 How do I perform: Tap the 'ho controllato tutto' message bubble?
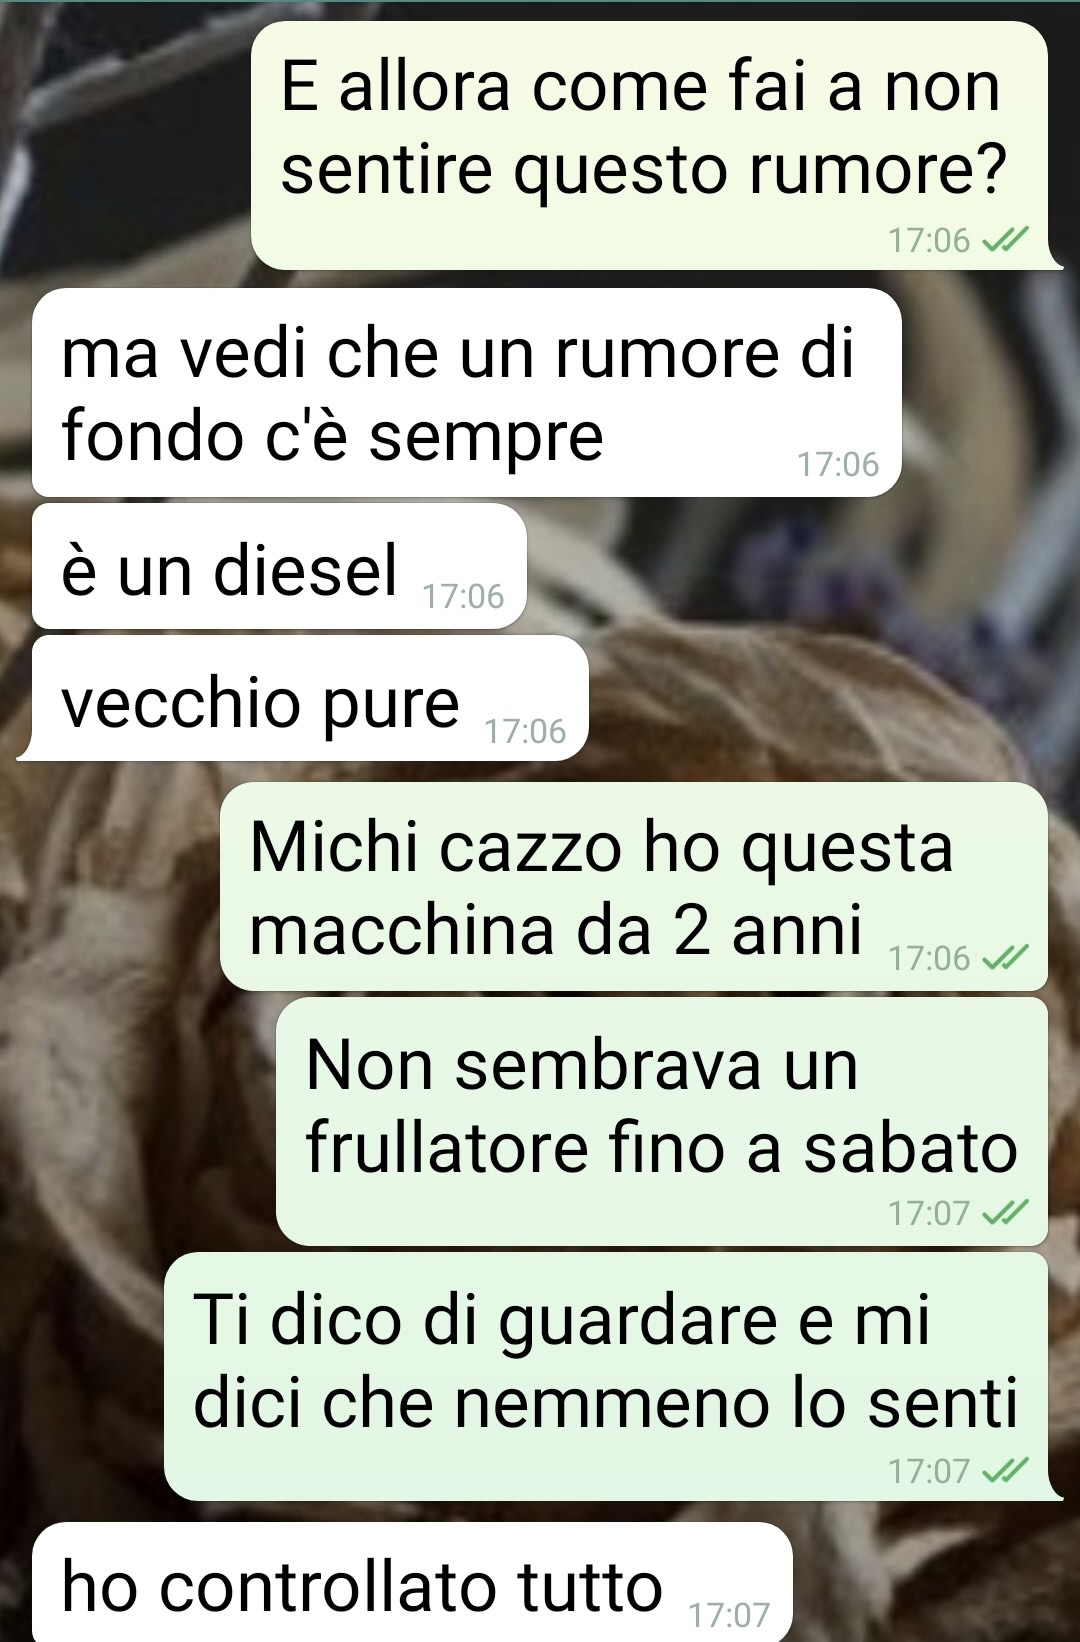click(x=412, y=1582)
